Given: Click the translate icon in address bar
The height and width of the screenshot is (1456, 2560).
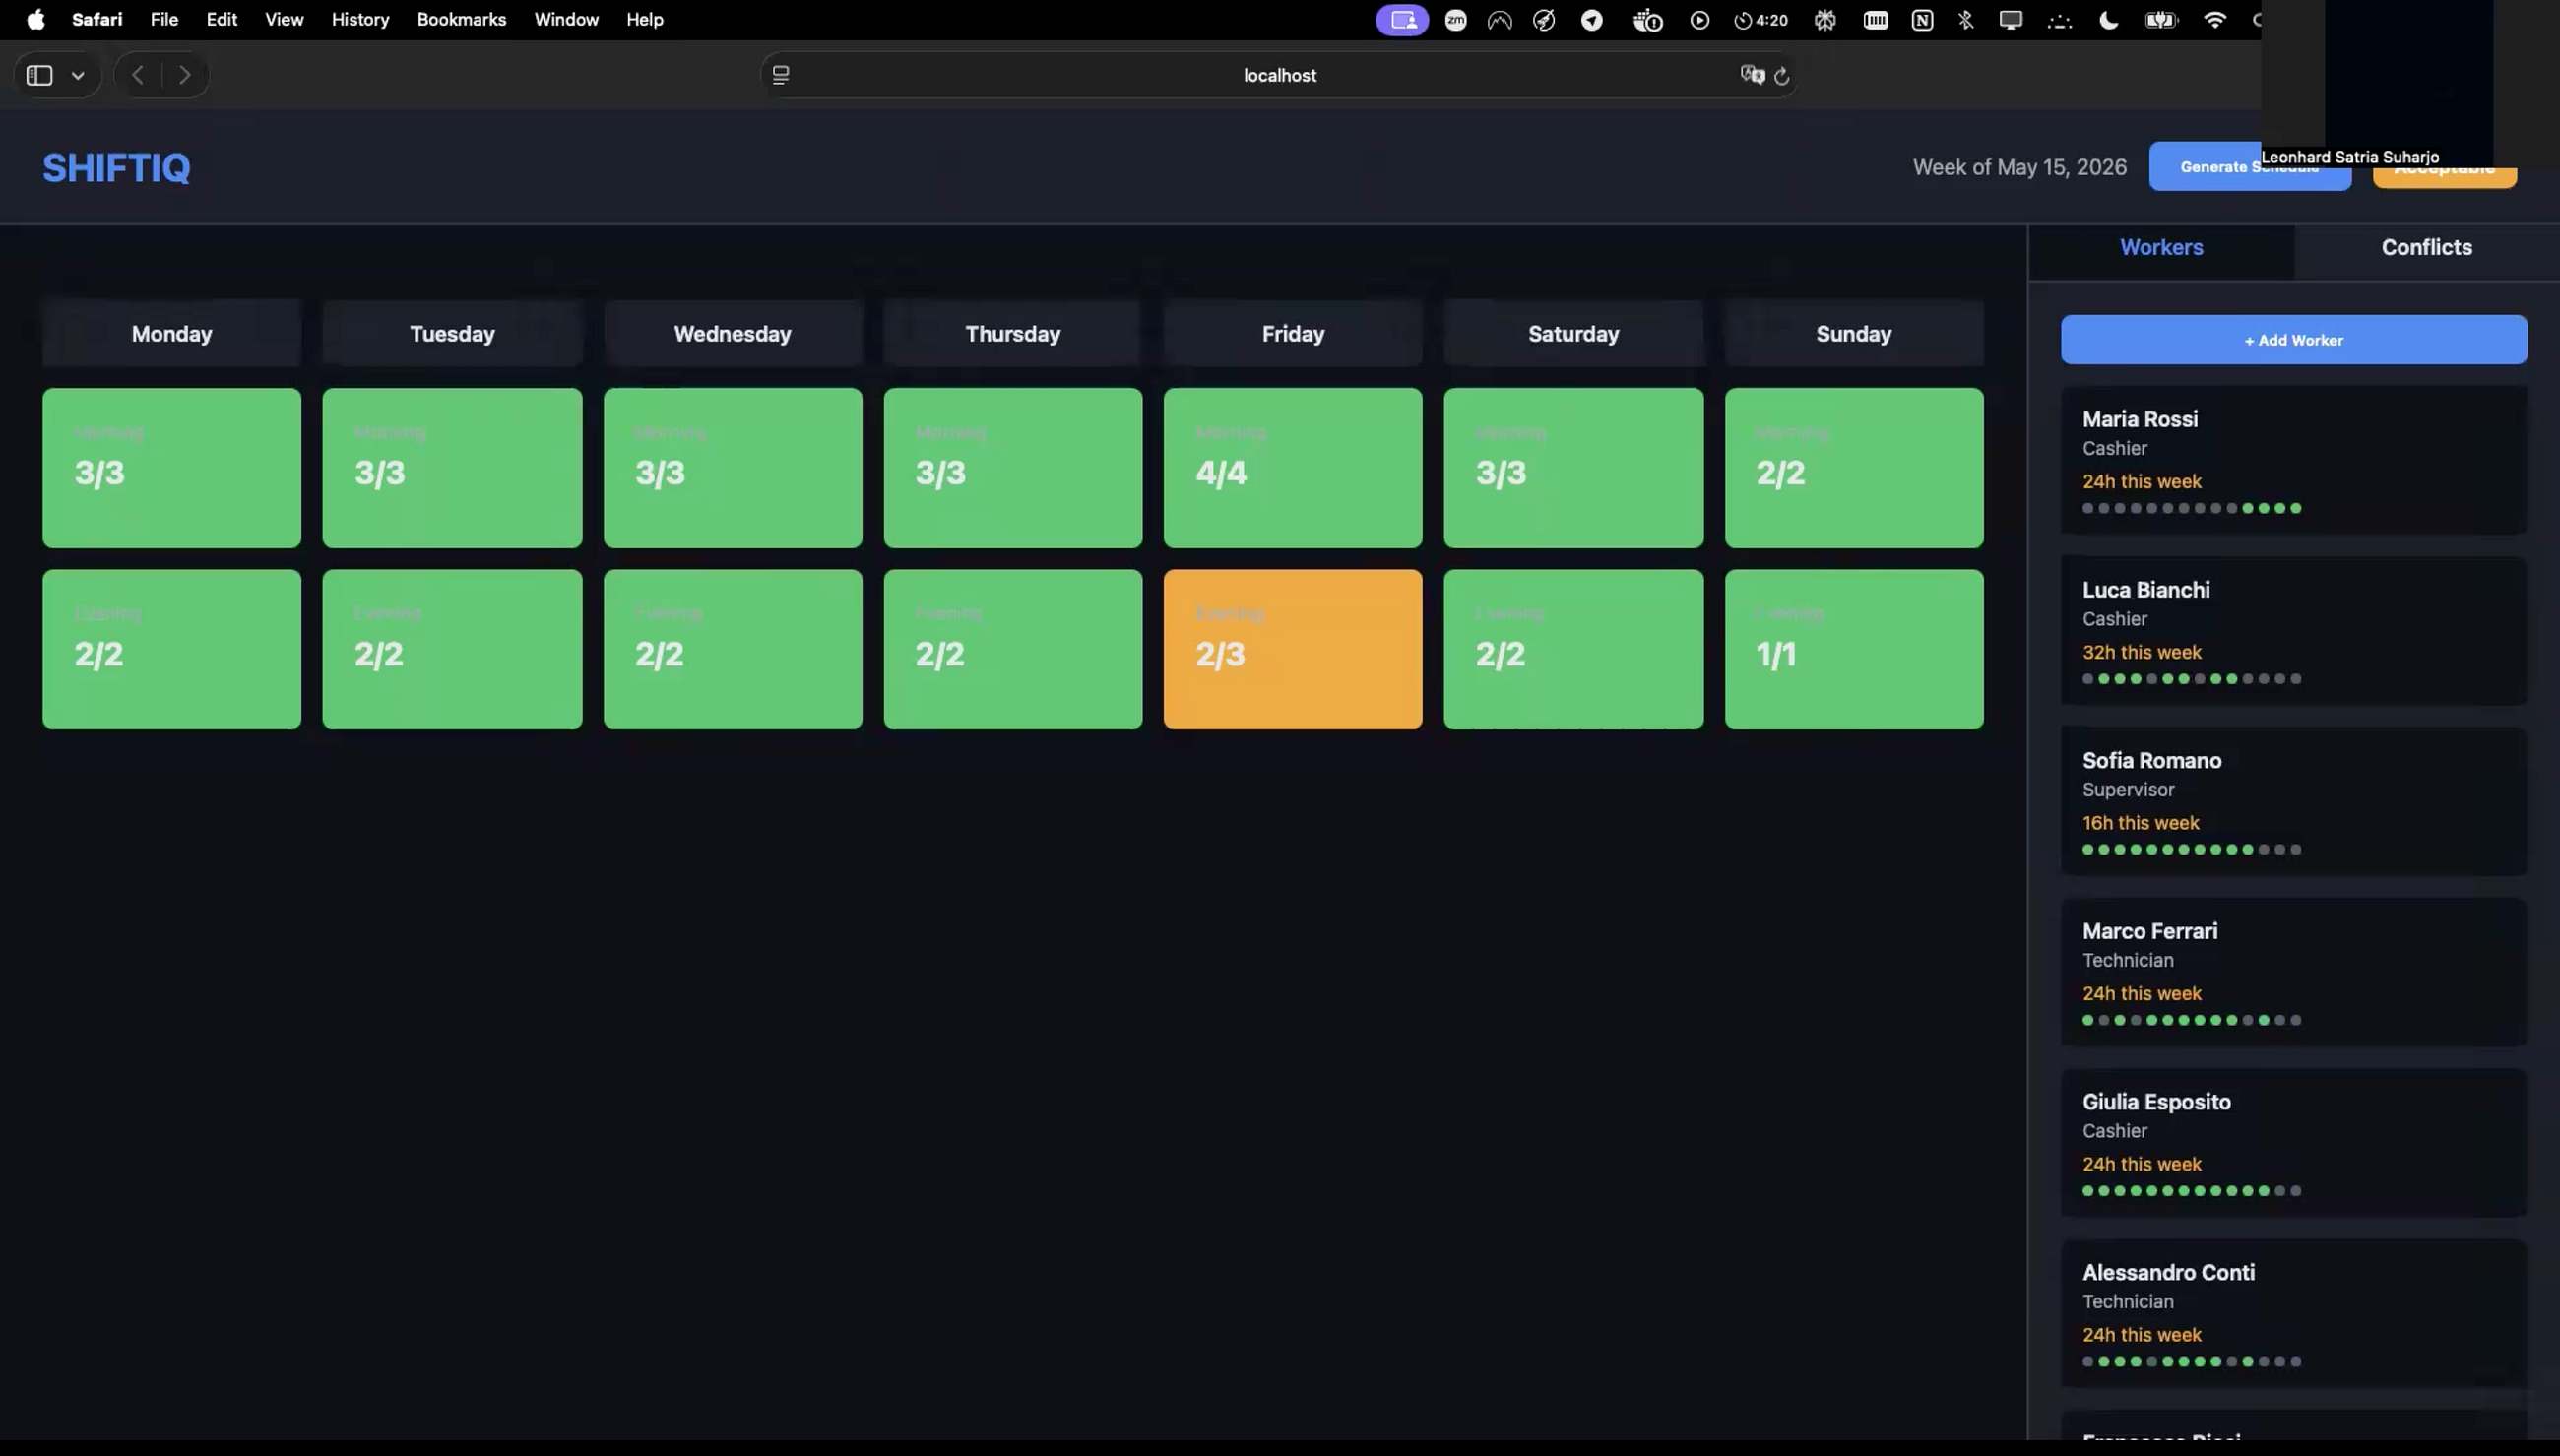Looking at the screenshot, I should coord(1752,75).
